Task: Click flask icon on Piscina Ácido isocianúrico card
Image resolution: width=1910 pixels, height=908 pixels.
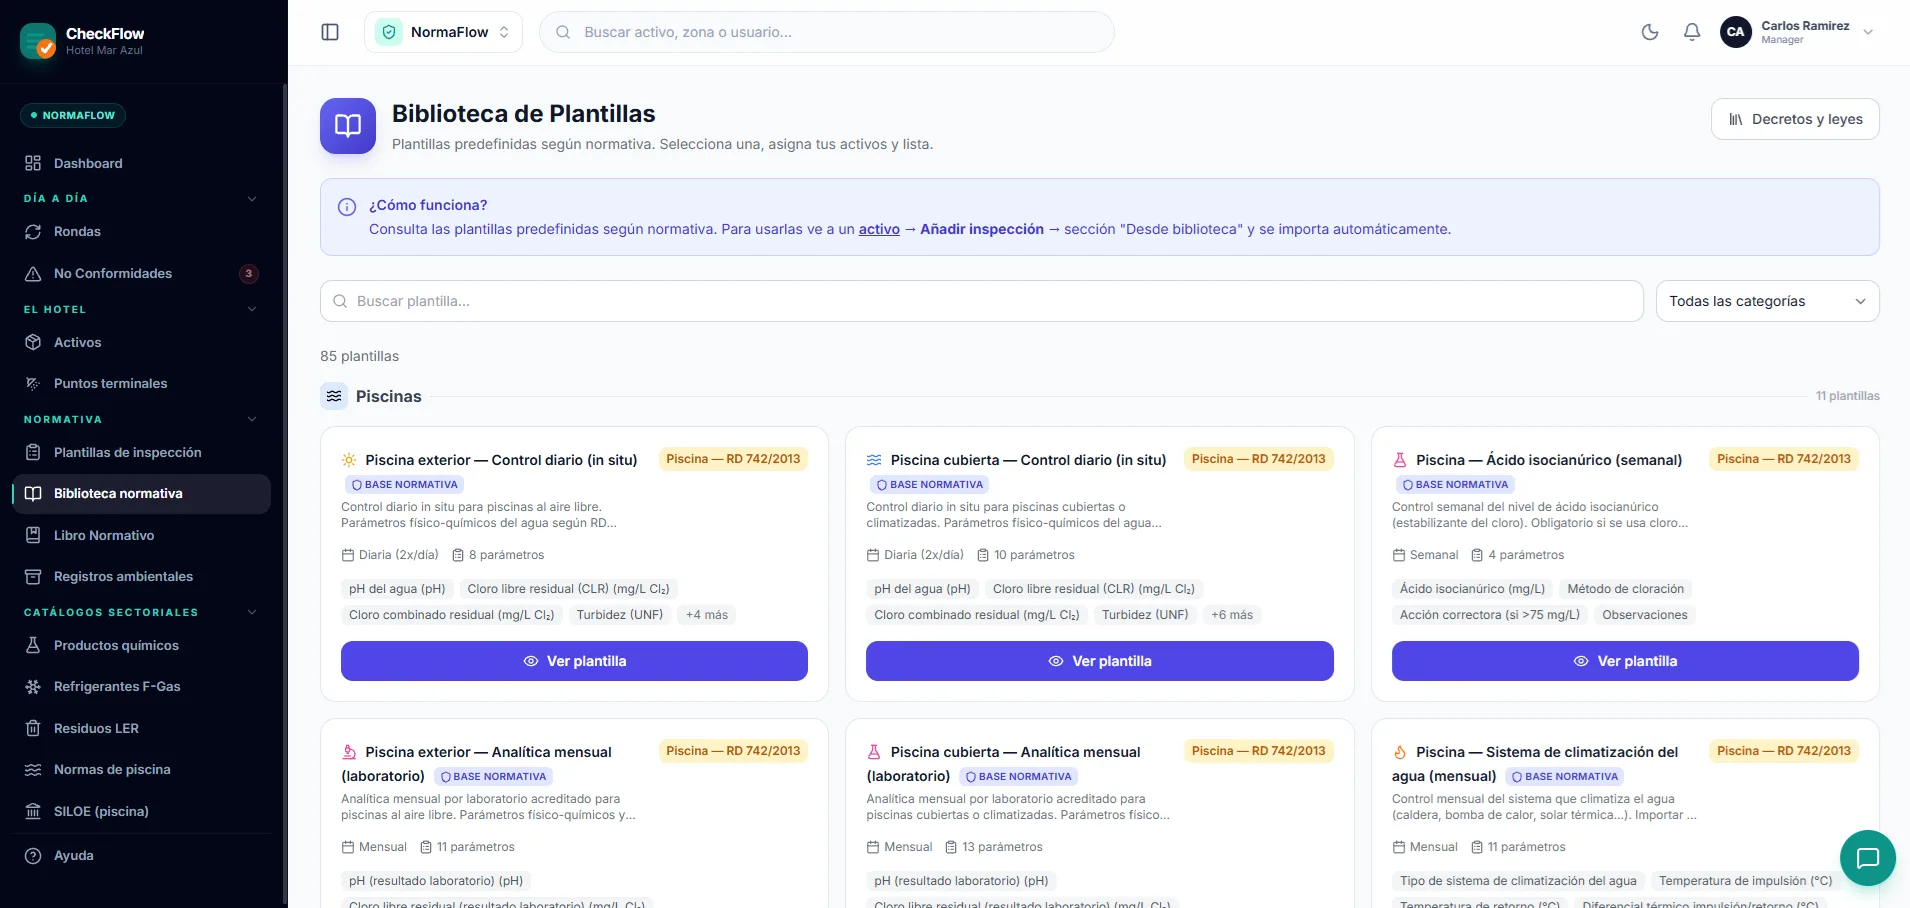Action: point(1400,460)
